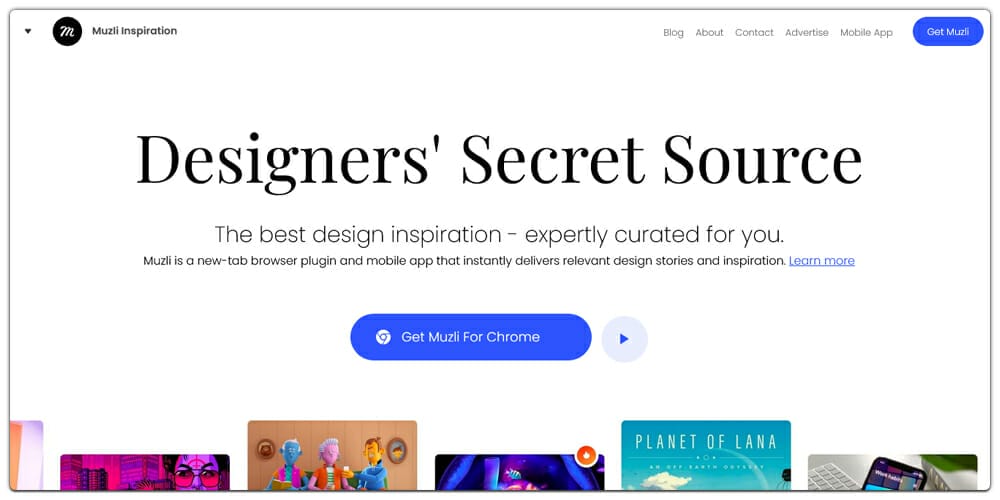Open the phone mockup thumbnail on the right
This screenshot has width=1000, height=500.
892,473
